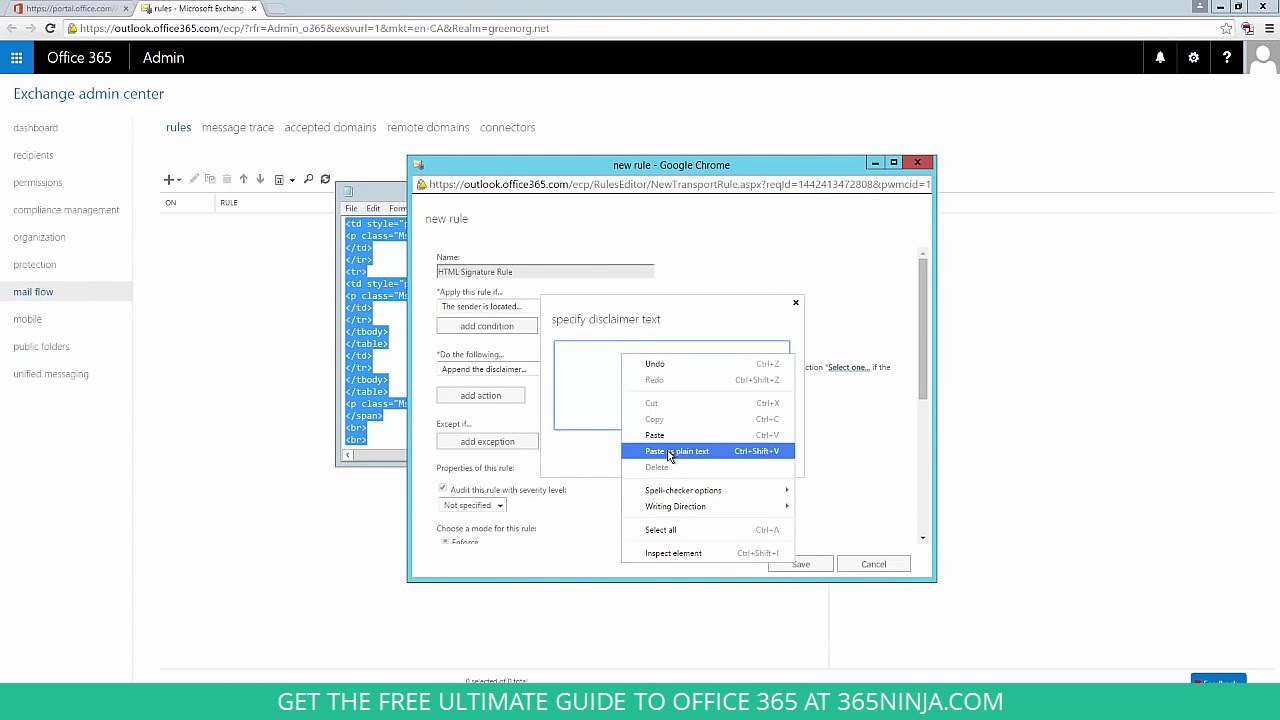Click the Chrome address bar URL

314,28
